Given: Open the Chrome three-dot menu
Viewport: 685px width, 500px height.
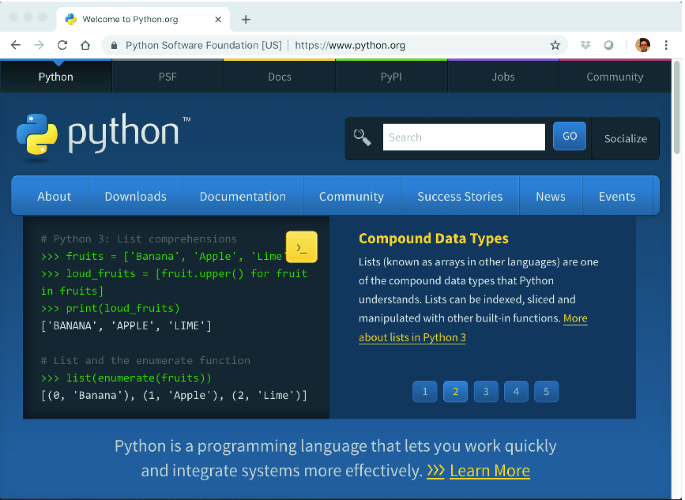Looking at the screenshot, I should click(666, 45).
